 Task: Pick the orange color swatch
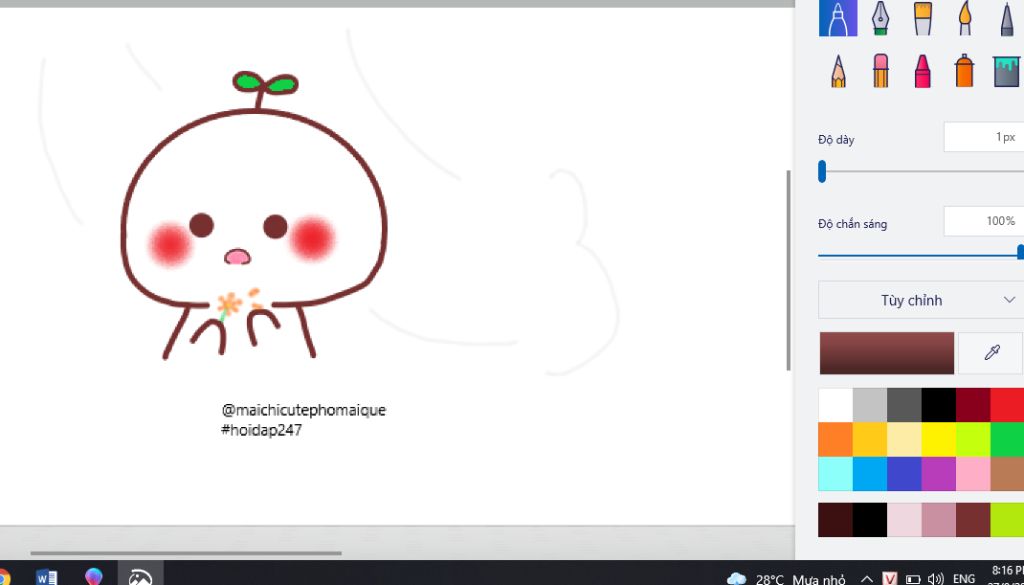[x=835, y=439]
